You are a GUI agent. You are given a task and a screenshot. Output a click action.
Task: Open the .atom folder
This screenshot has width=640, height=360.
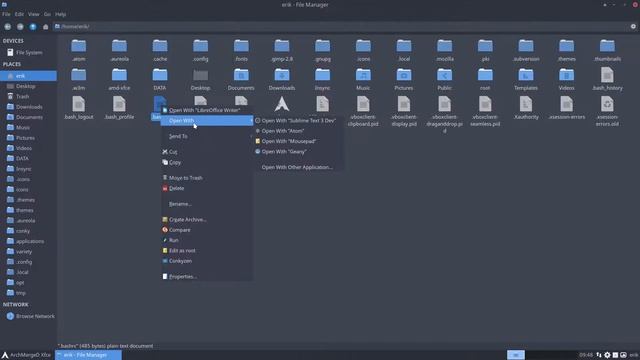click(x=78, y=50)
